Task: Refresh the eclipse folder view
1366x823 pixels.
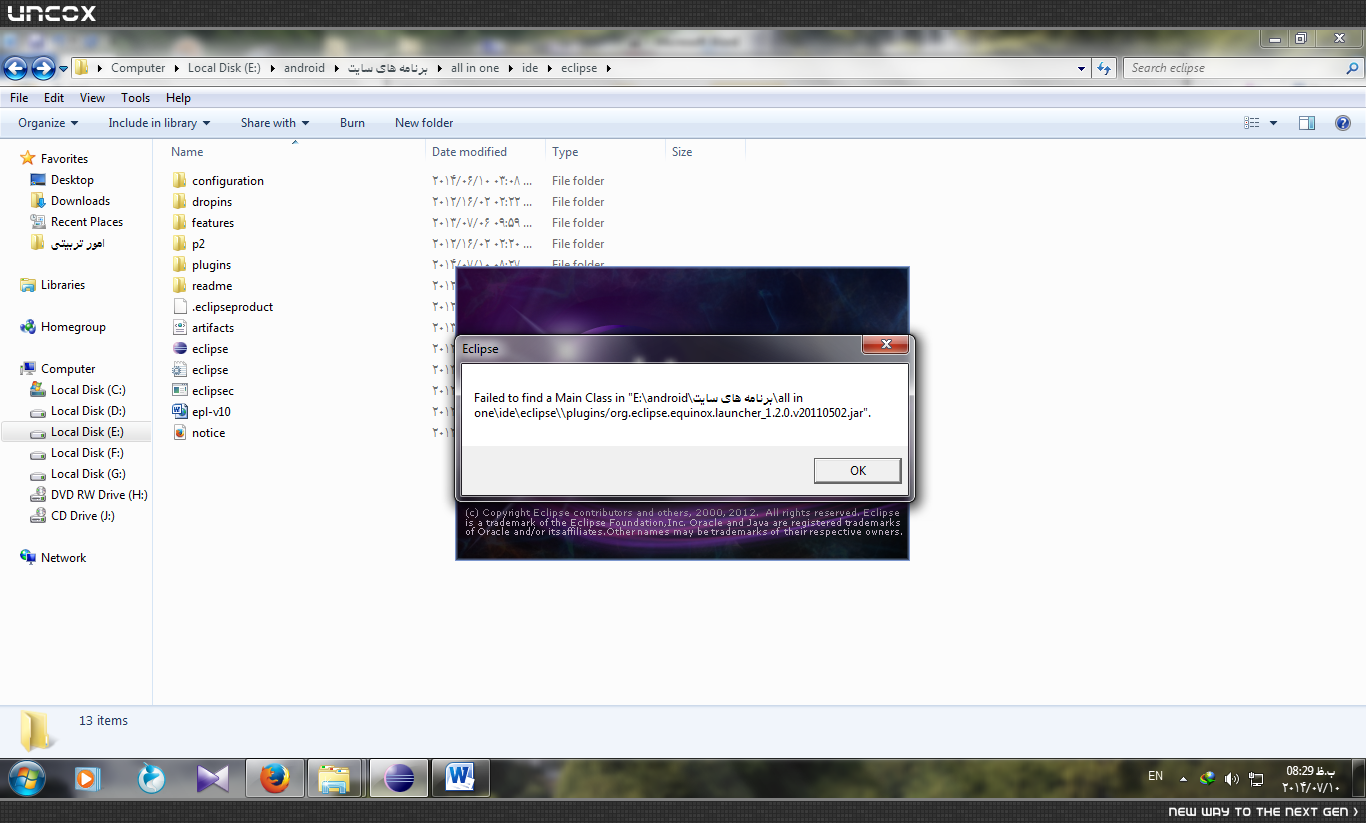Action: (x=1104, y=68)
